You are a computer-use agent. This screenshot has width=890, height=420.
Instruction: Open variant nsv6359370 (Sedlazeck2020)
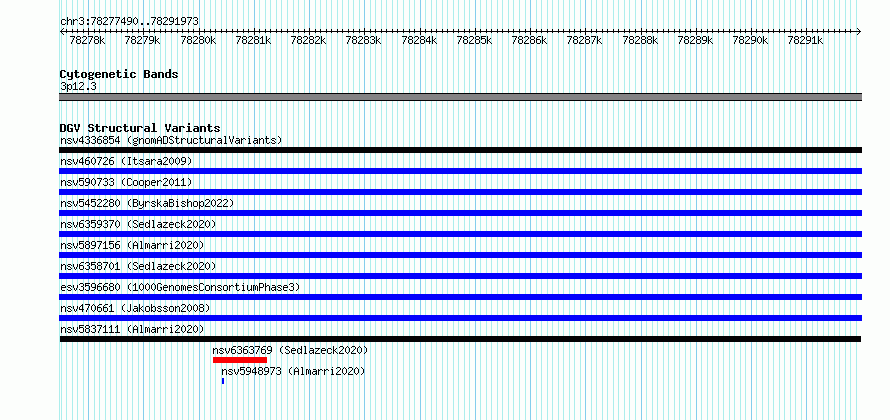(x=138, y=224)
